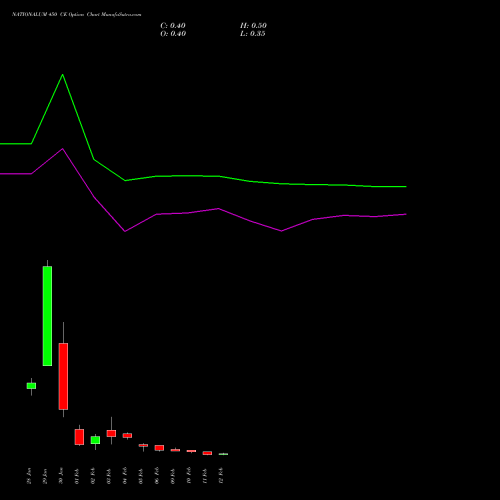Select the high value H: 0.50

253,26
